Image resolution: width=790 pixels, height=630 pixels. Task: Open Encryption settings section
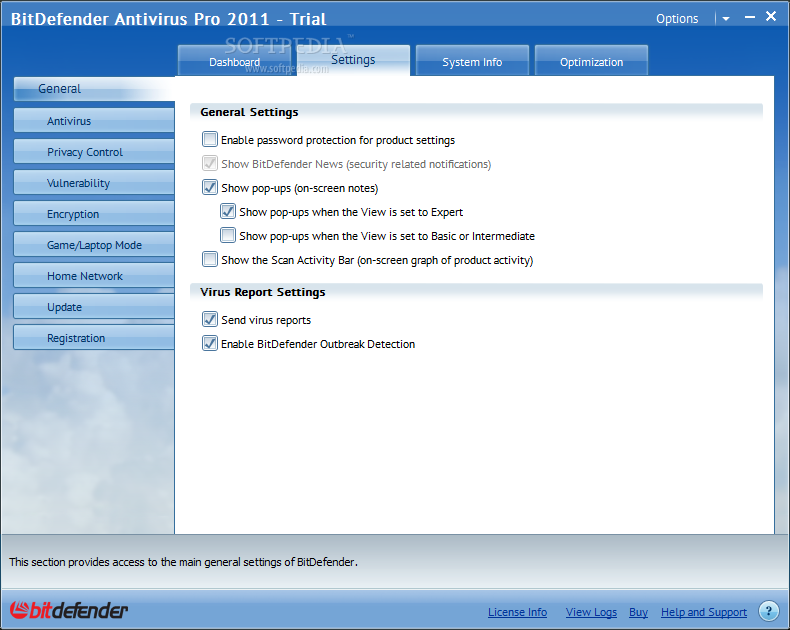94,214
